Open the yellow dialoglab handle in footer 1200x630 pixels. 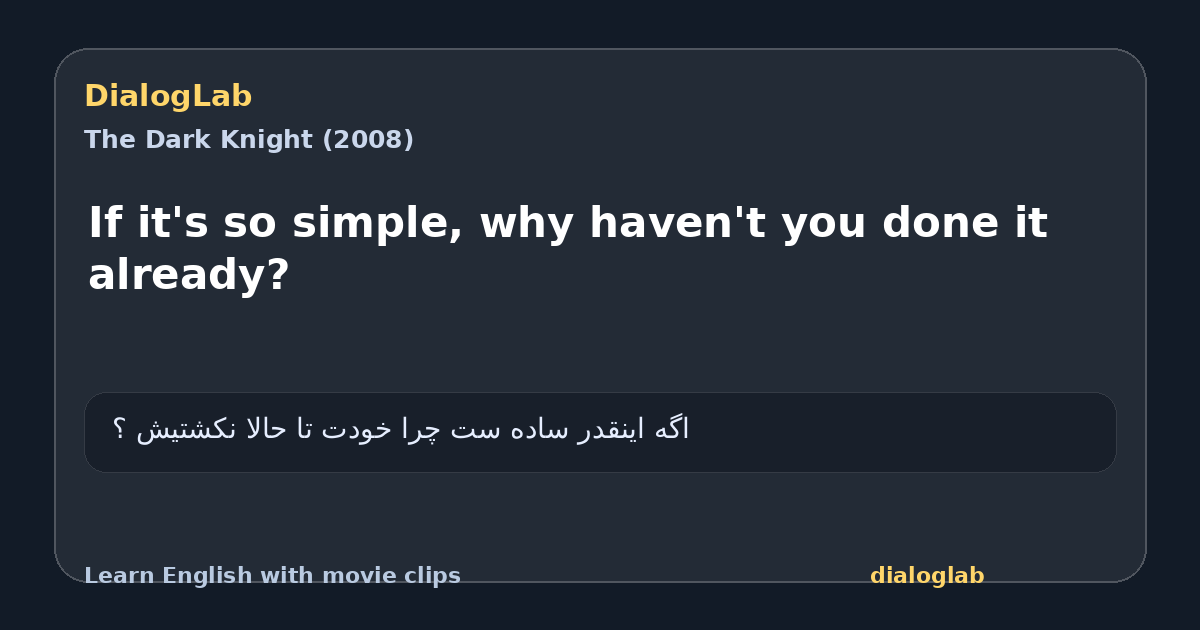click(927, 576)
